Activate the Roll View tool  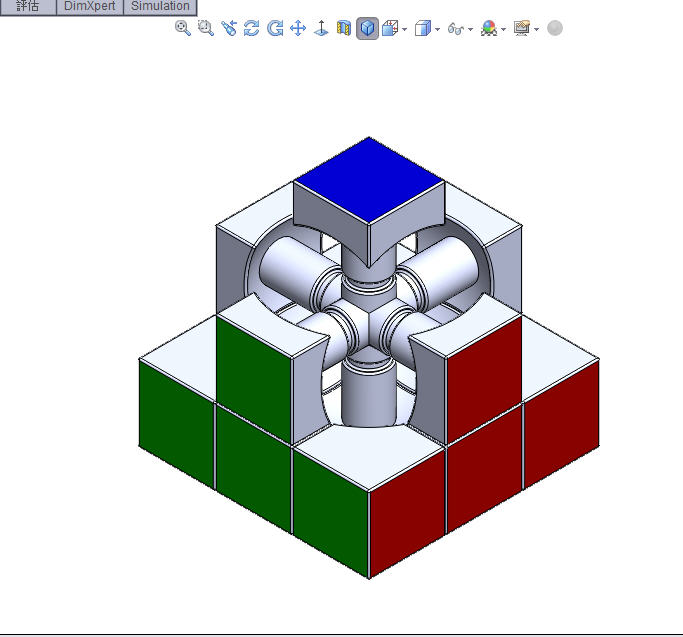coord(275,28)
